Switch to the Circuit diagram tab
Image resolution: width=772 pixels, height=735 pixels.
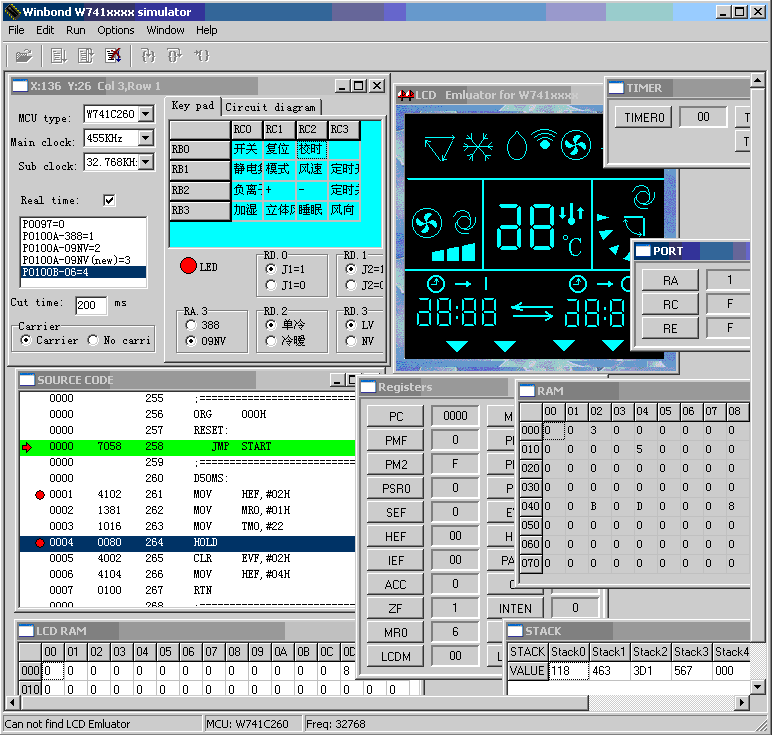[x=270, y=107]
